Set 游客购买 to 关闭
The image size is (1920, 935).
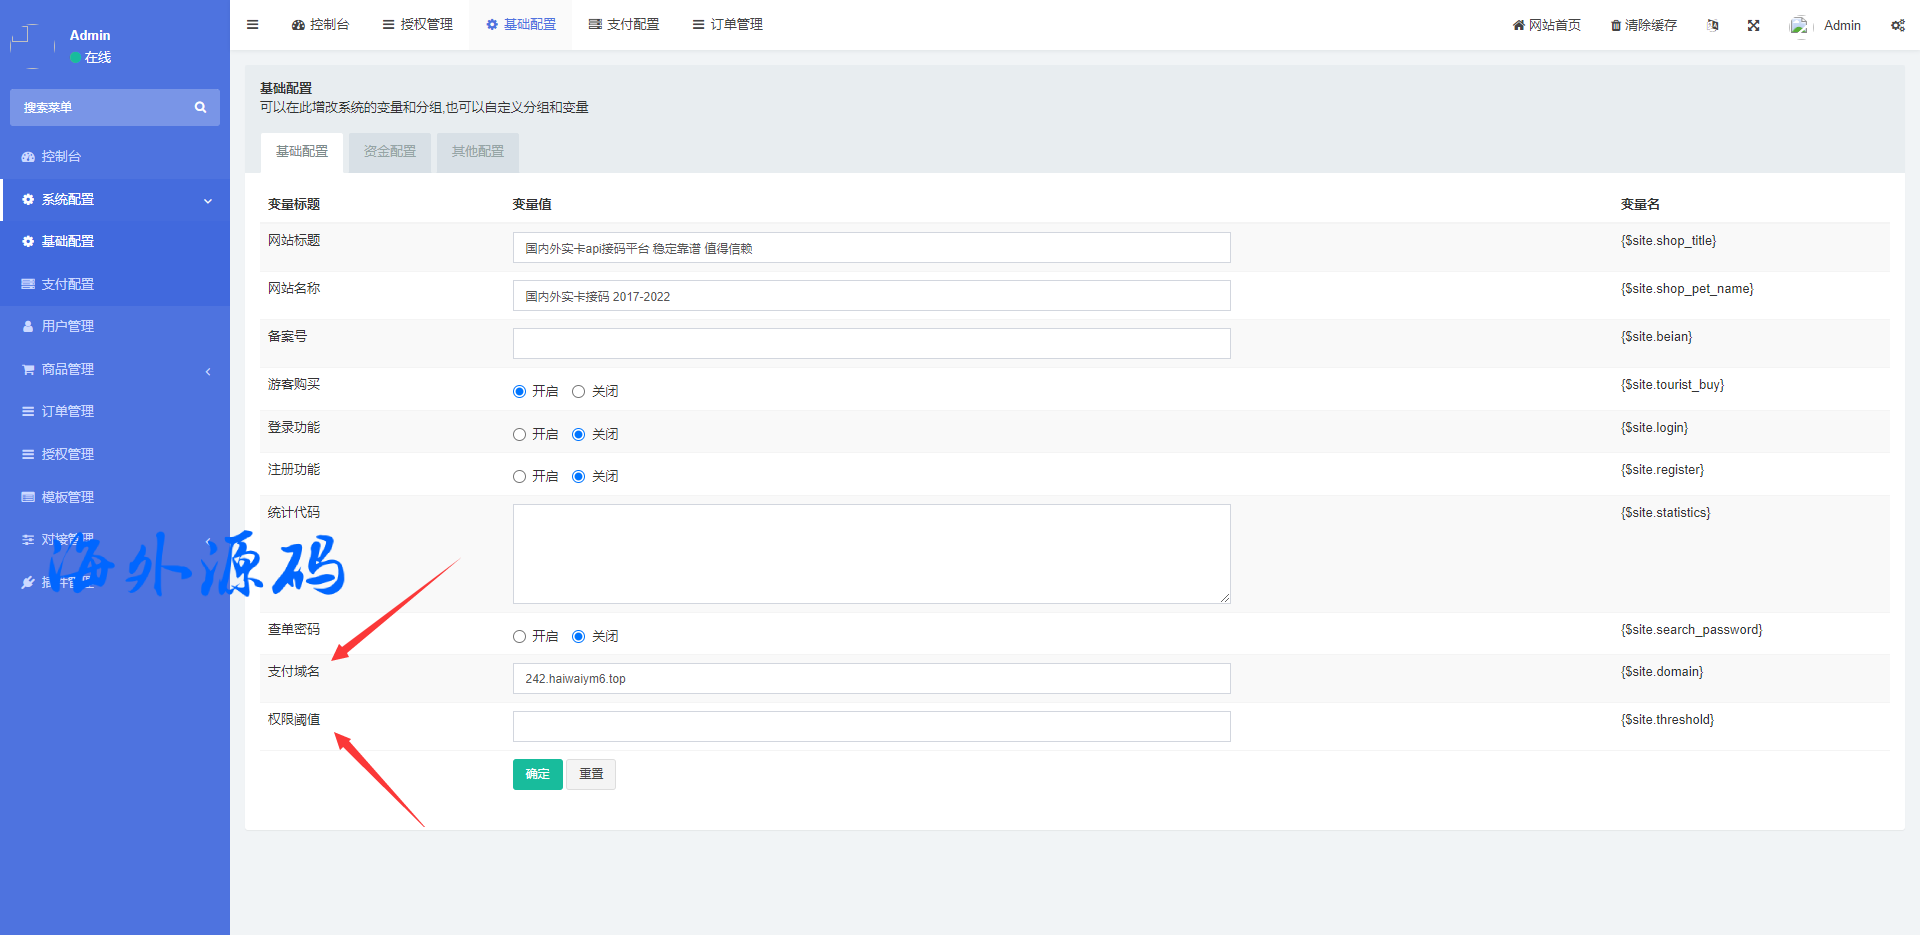pyautogui.click(x=578, y=392)
